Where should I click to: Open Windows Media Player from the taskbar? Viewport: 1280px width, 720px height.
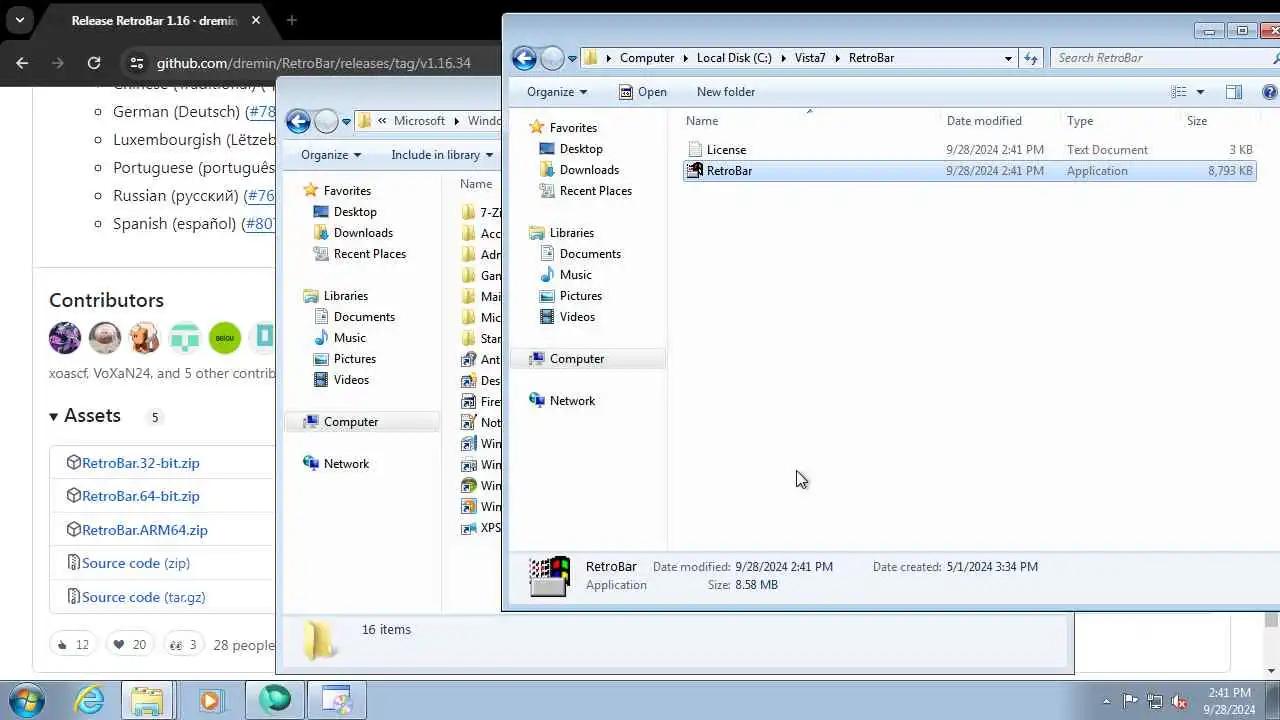[x=211, y=700]
